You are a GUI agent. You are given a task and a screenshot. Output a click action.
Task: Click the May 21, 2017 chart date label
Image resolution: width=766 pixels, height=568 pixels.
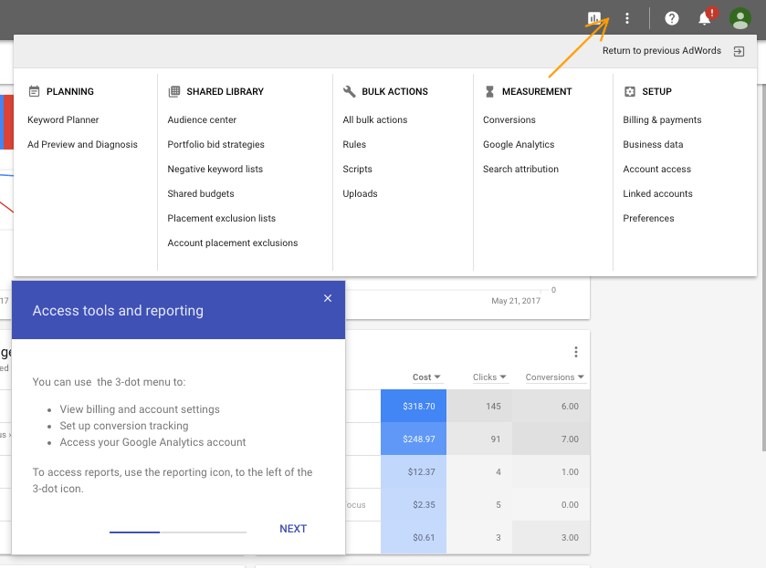[x=515, y=301]
